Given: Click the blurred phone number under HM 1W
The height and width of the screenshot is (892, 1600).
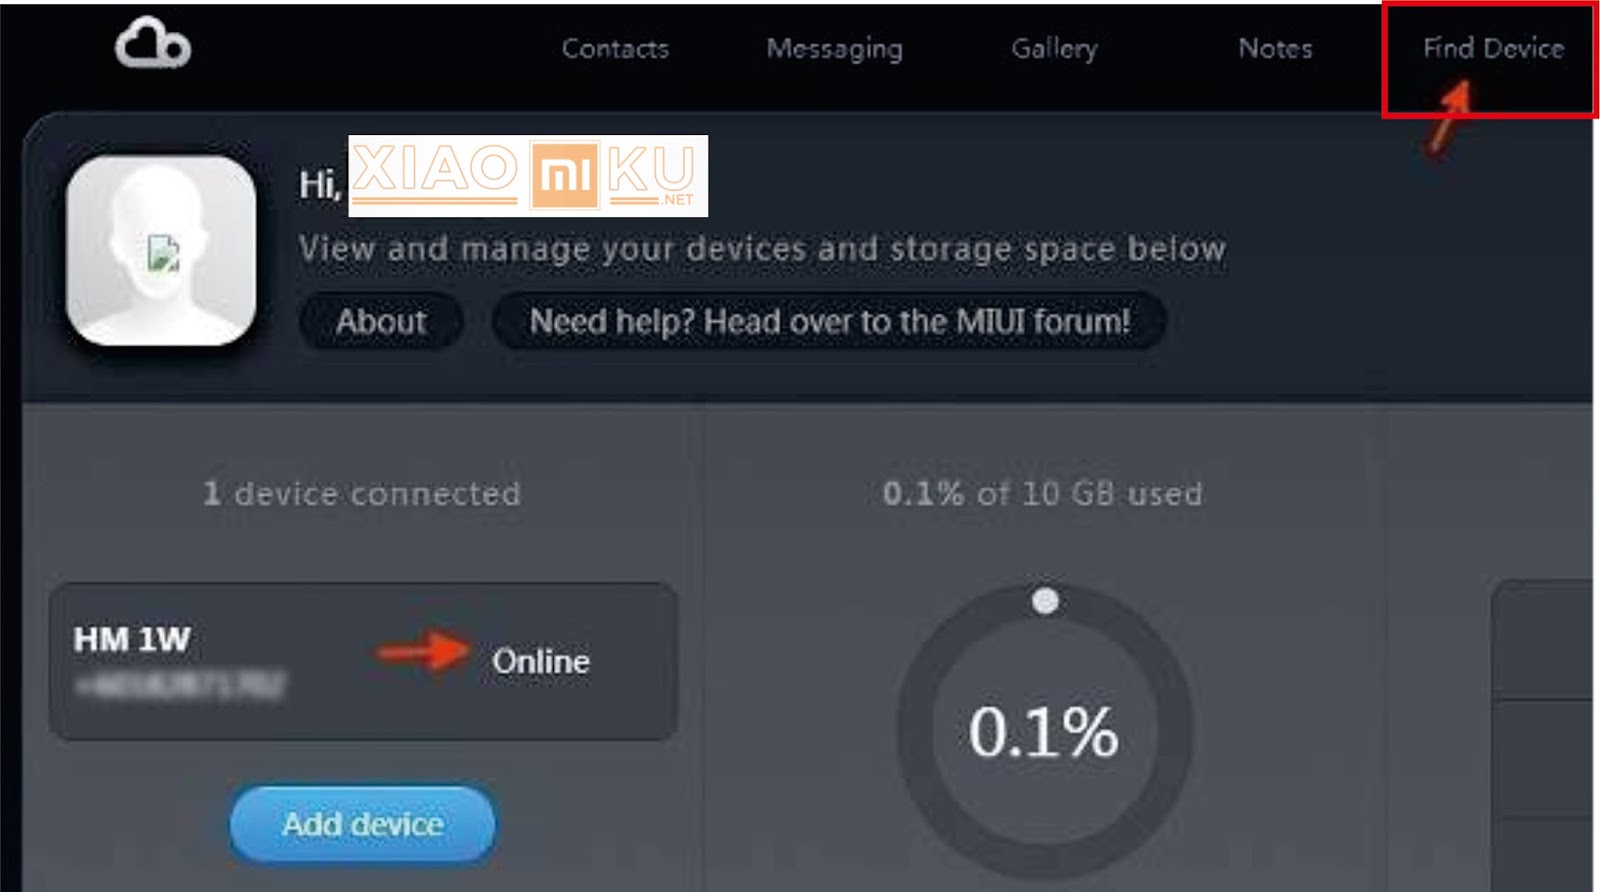Looking at the screenshot, I should (x=180, y=686).
